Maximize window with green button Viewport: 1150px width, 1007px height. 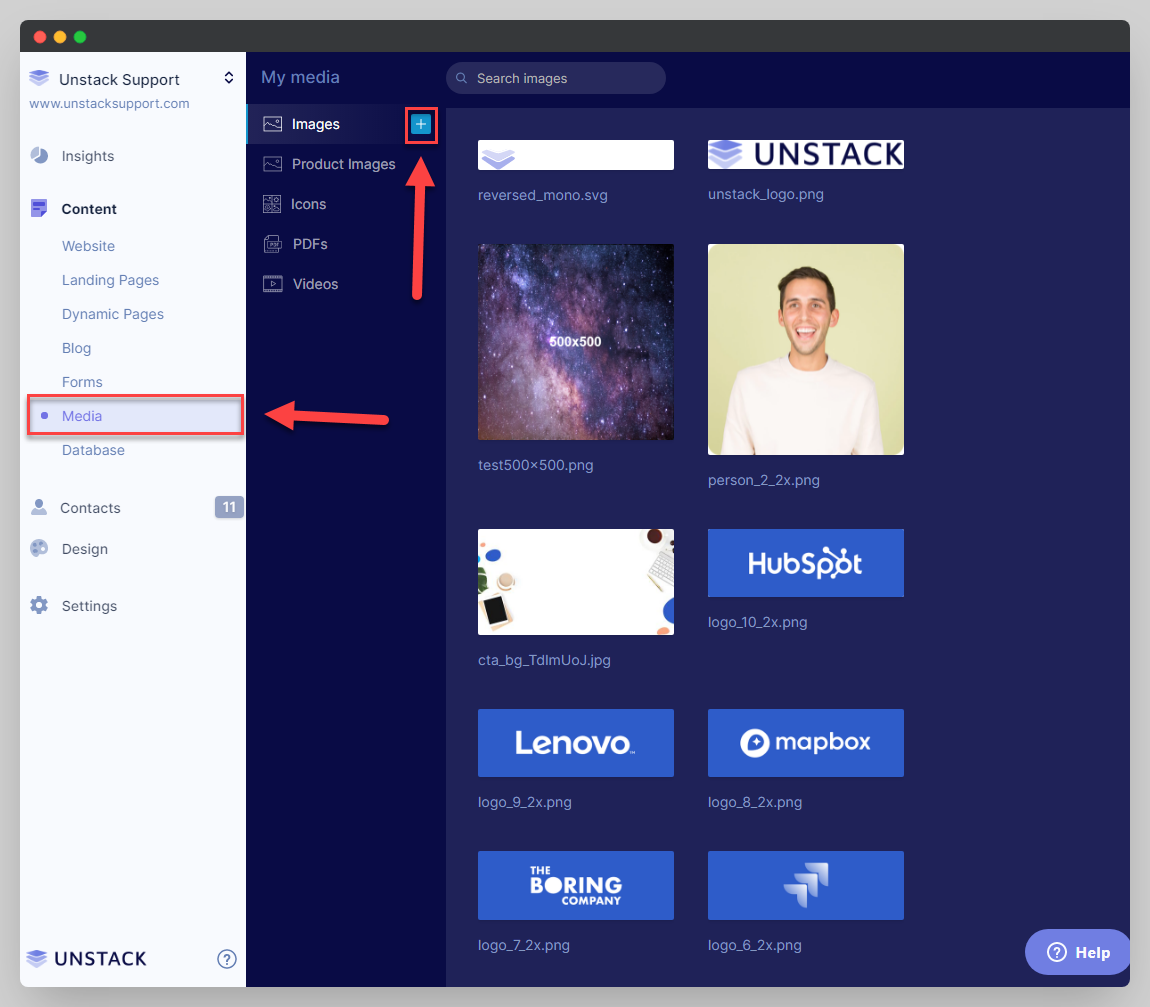80,37
